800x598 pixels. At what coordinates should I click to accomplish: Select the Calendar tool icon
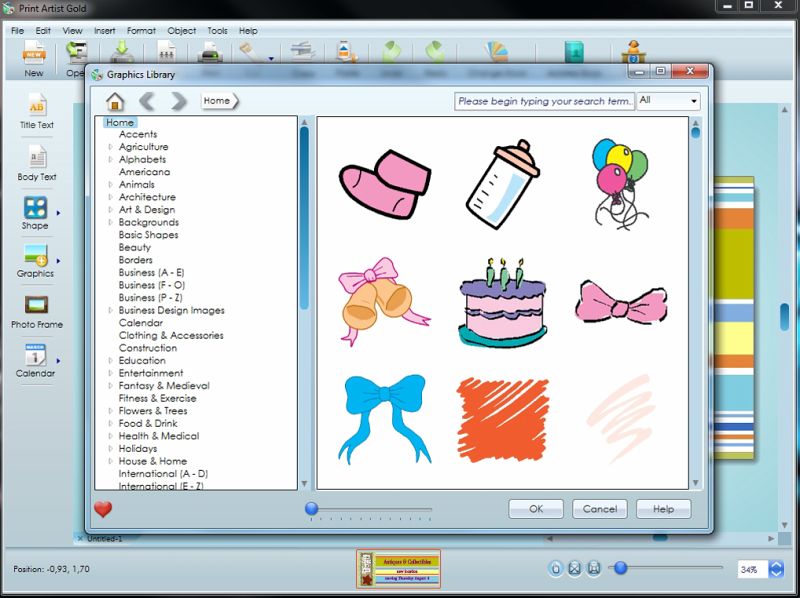click(35, 355)
